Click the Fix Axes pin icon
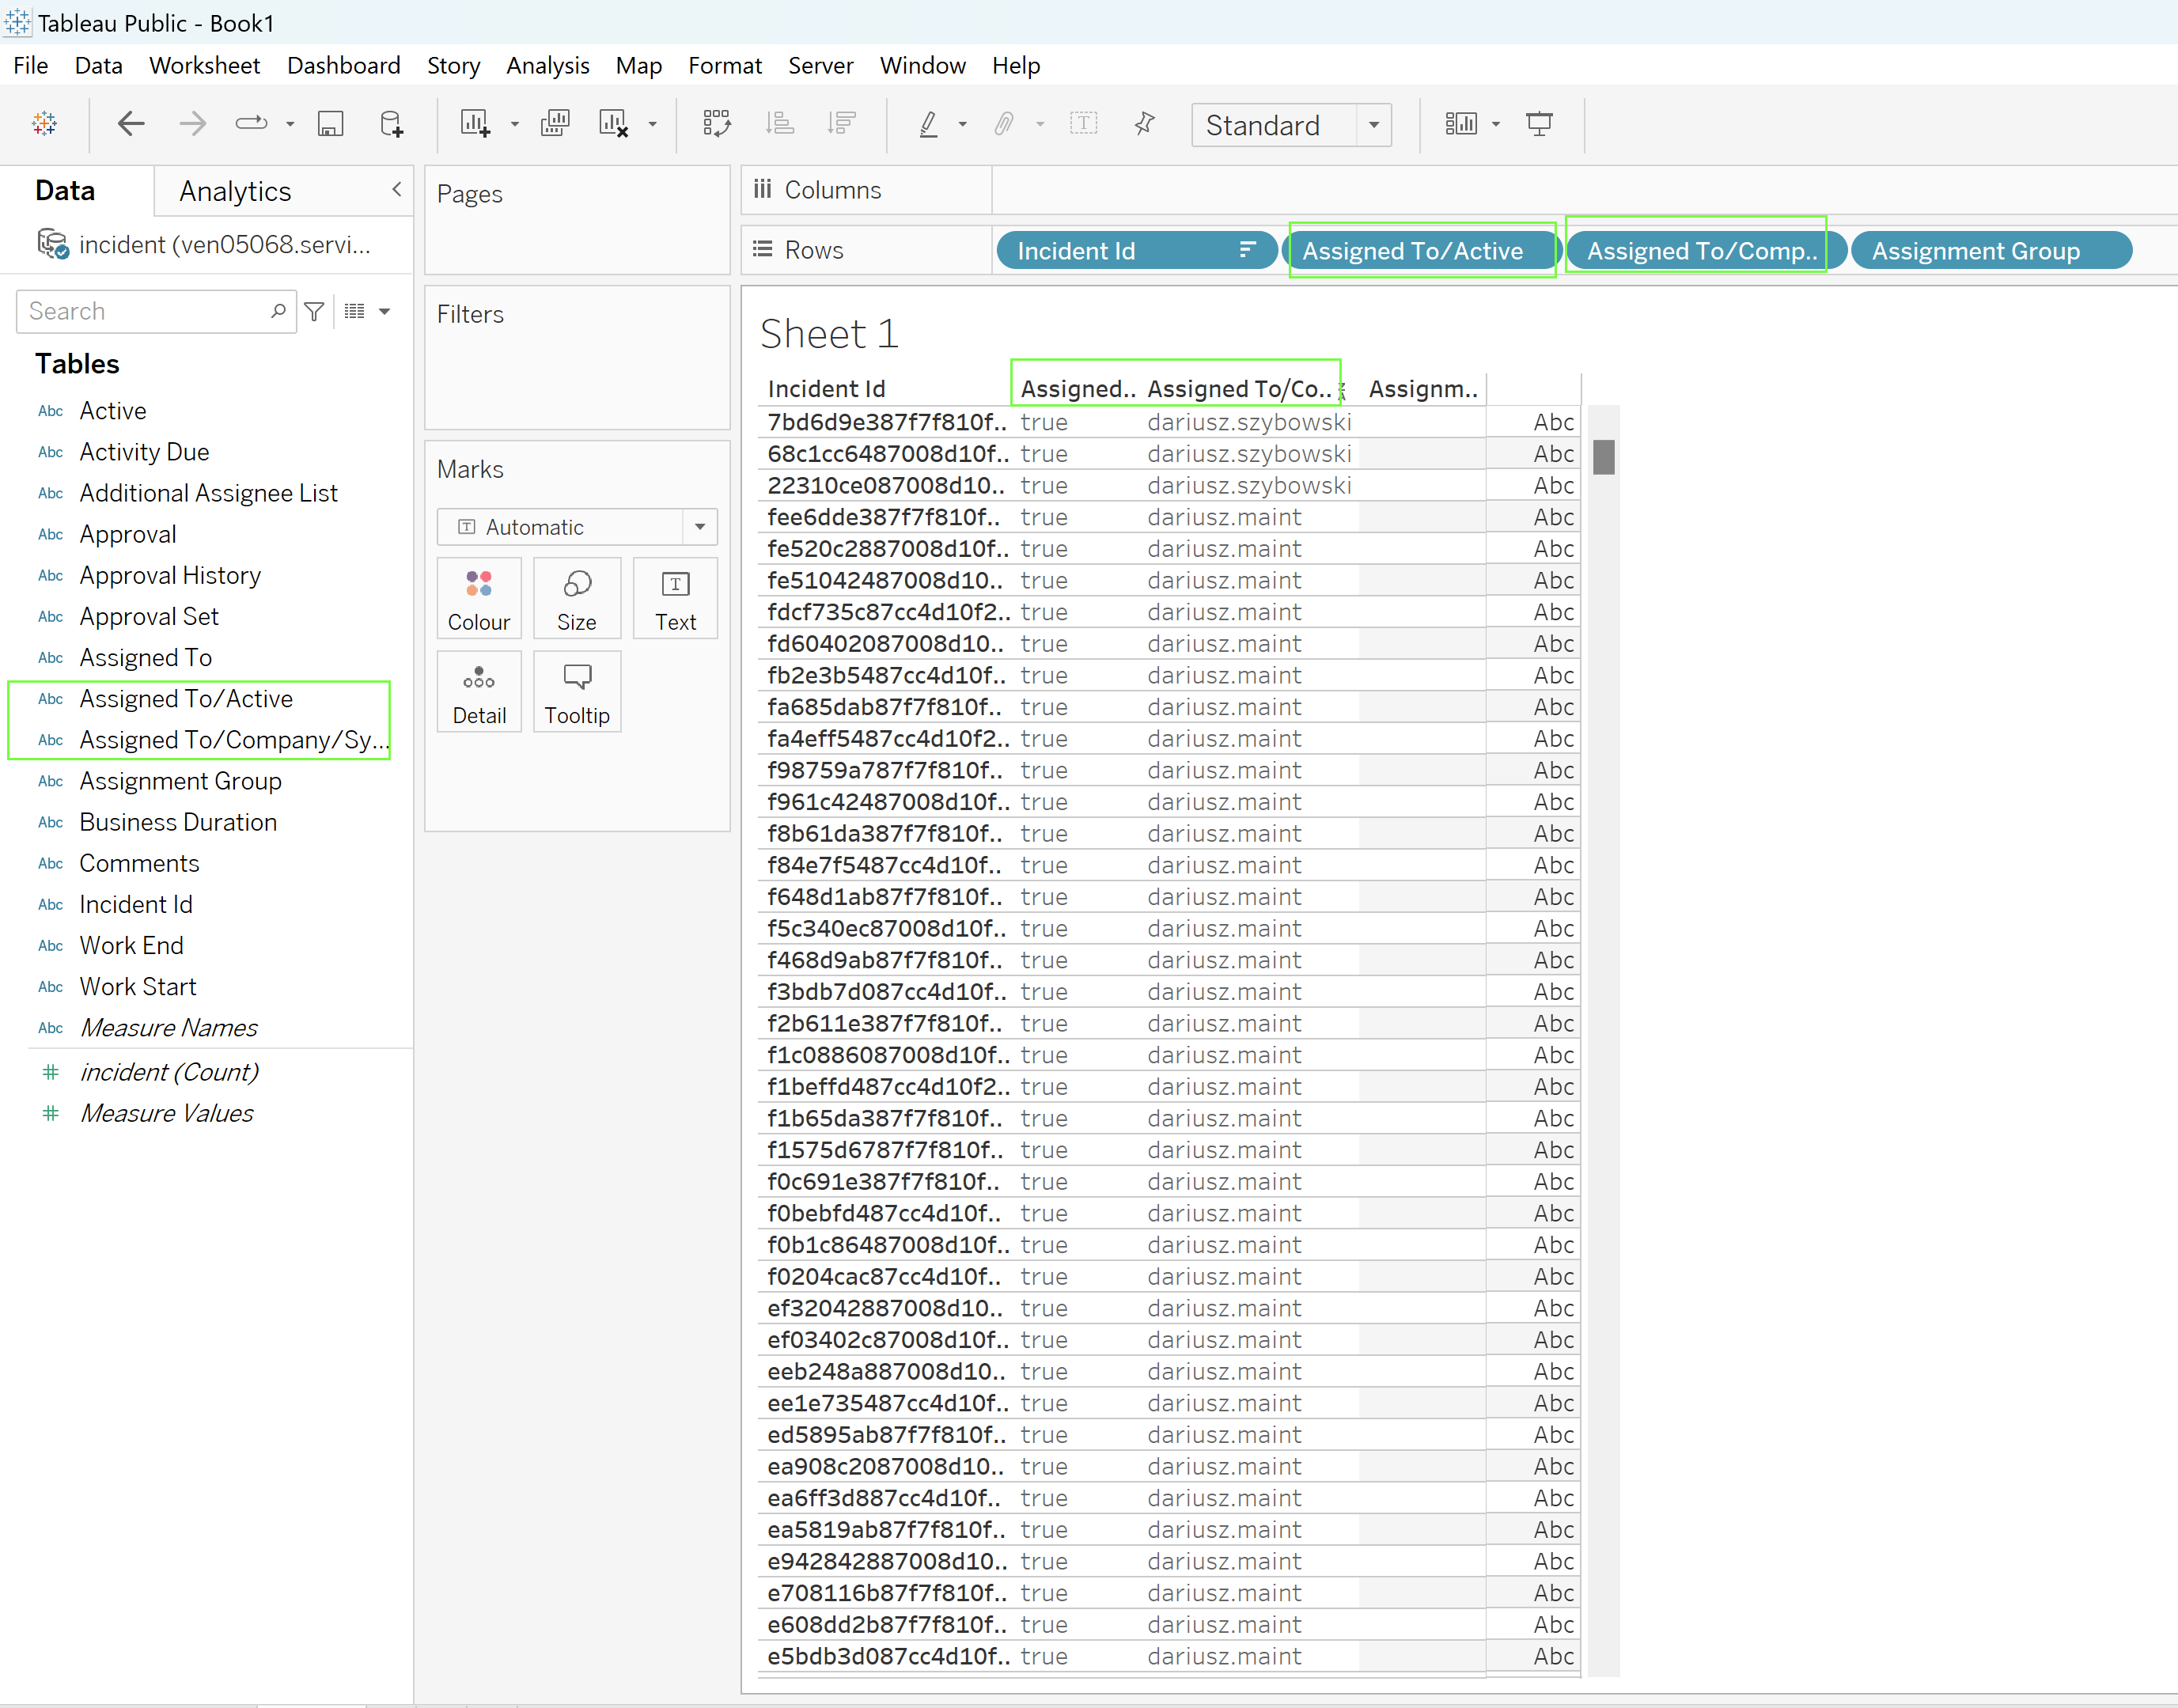2178x1708 pixels. 1145,124
